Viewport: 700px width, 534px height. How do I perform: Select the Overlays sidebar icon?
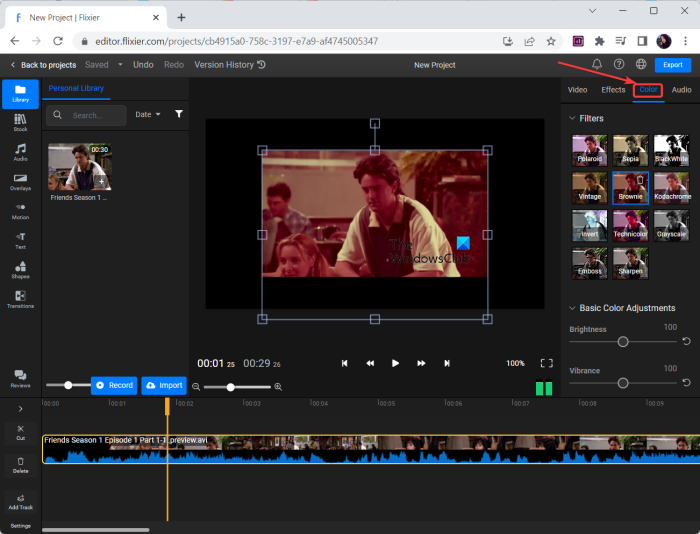click(x=20, y=181)
